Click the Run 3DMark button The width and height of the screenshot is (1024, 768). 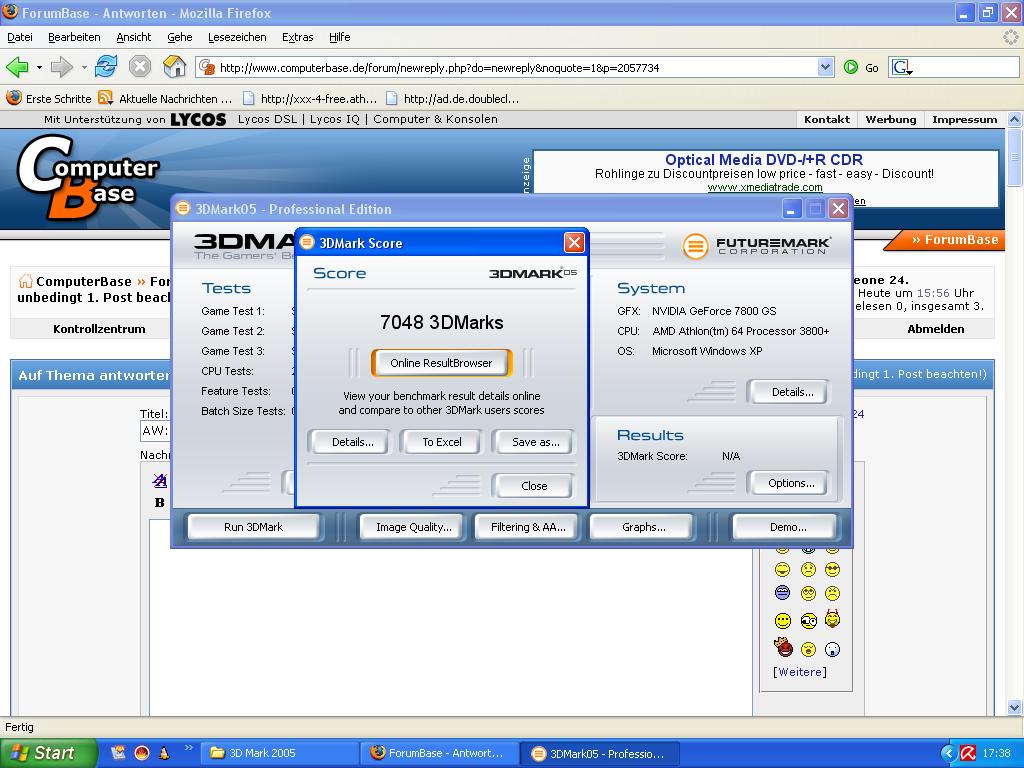253,527
